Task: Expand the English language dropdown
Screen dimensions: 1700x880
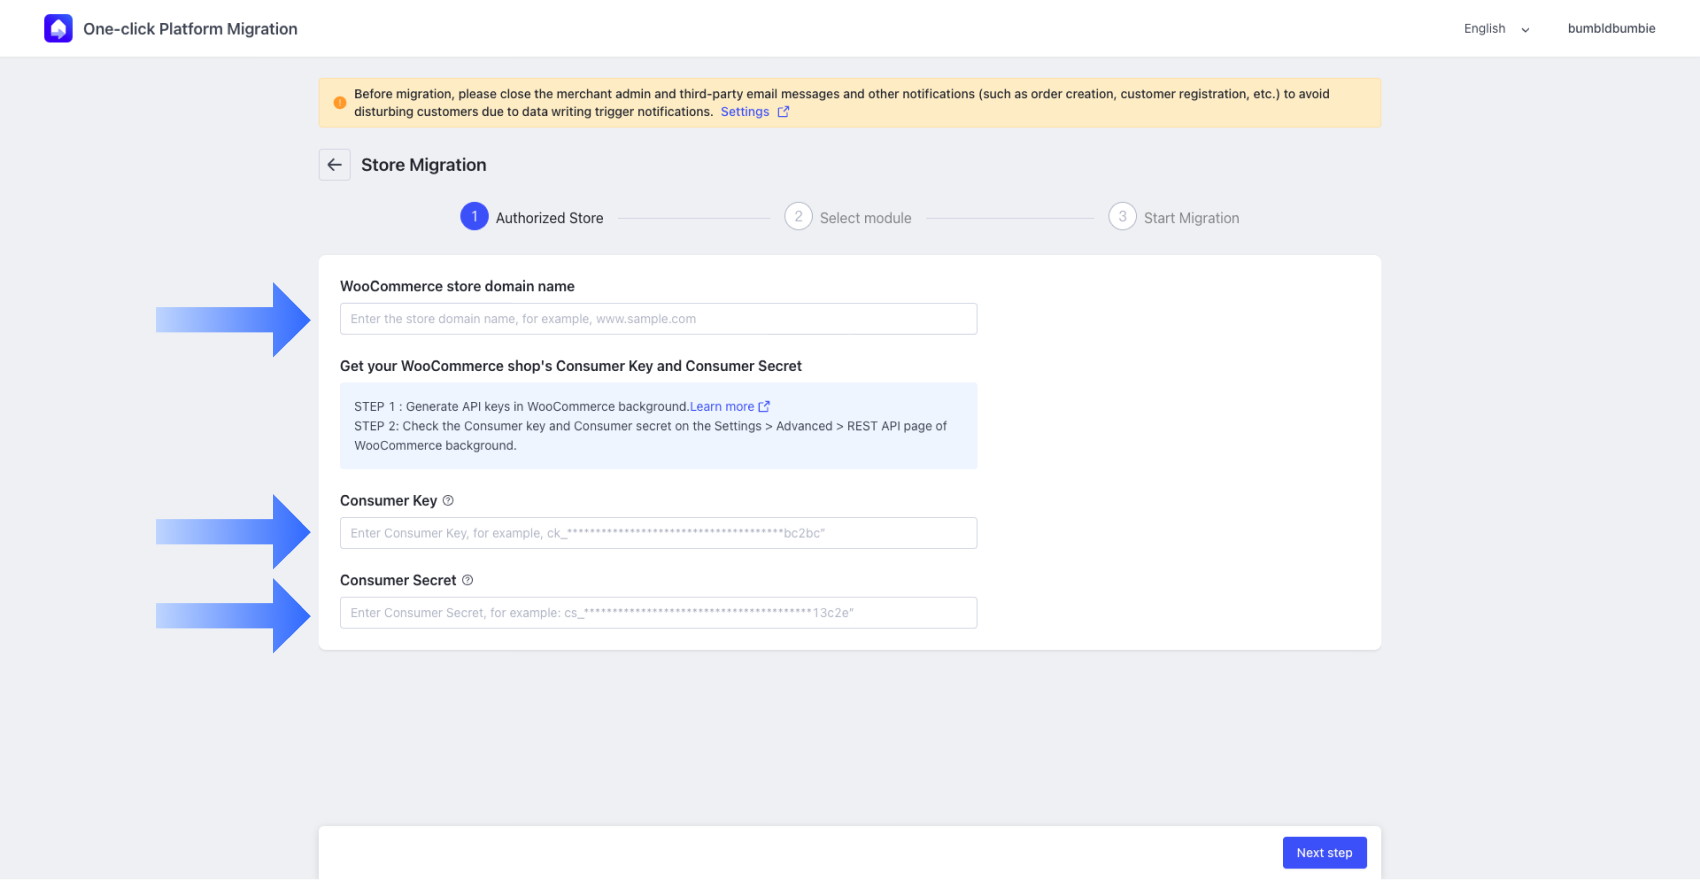Action: [1497, 29]
